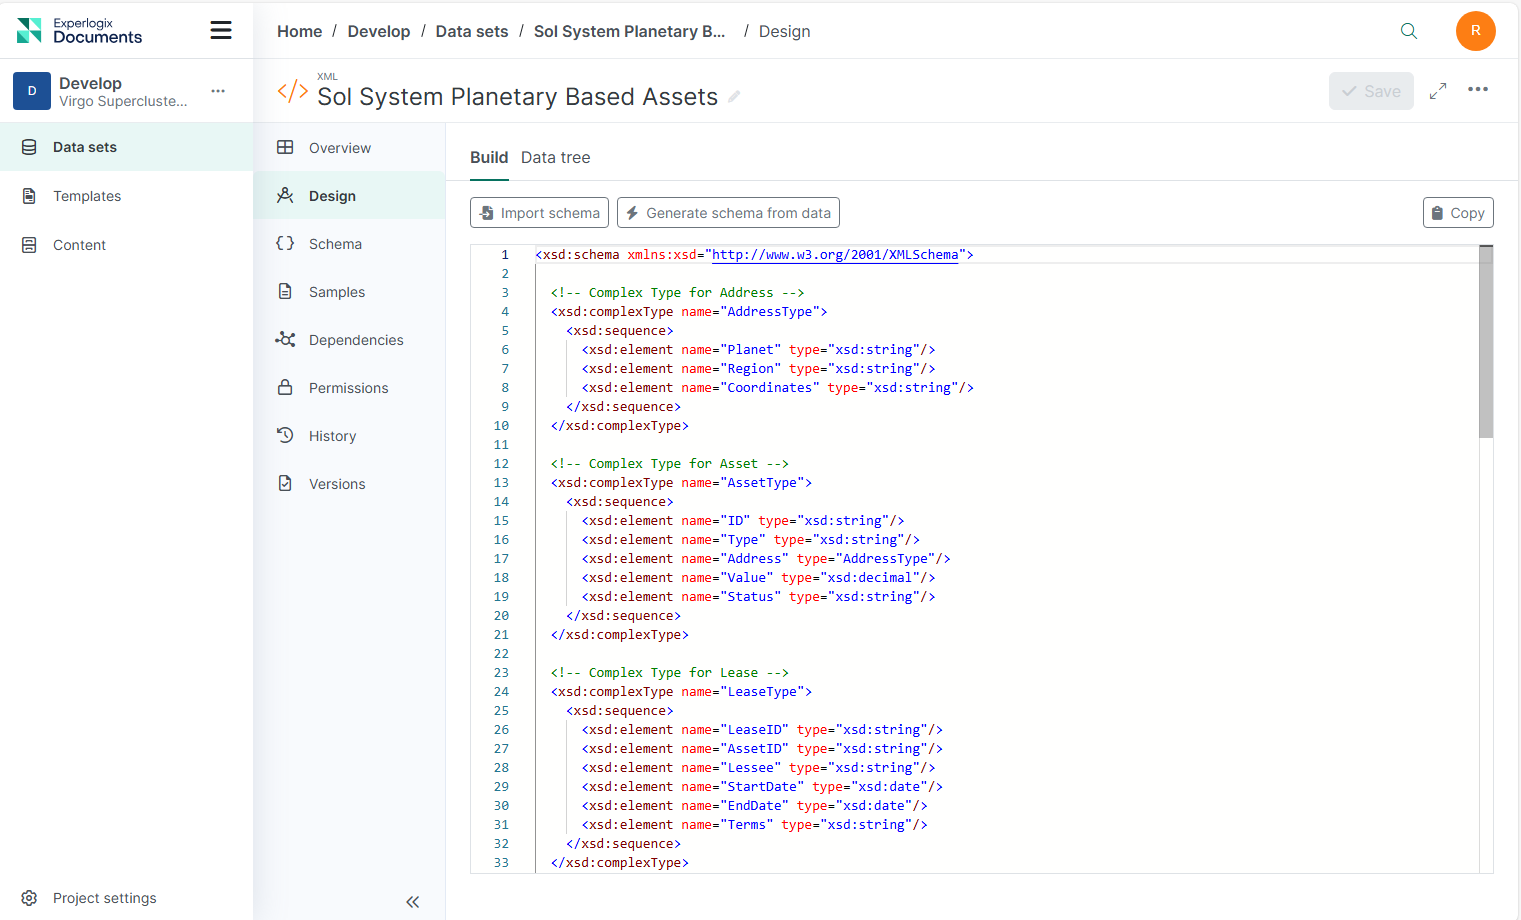The image size is (1521, 920).
Task: Import schema from file
Action: pyautogui.click(x=539, y=213)
